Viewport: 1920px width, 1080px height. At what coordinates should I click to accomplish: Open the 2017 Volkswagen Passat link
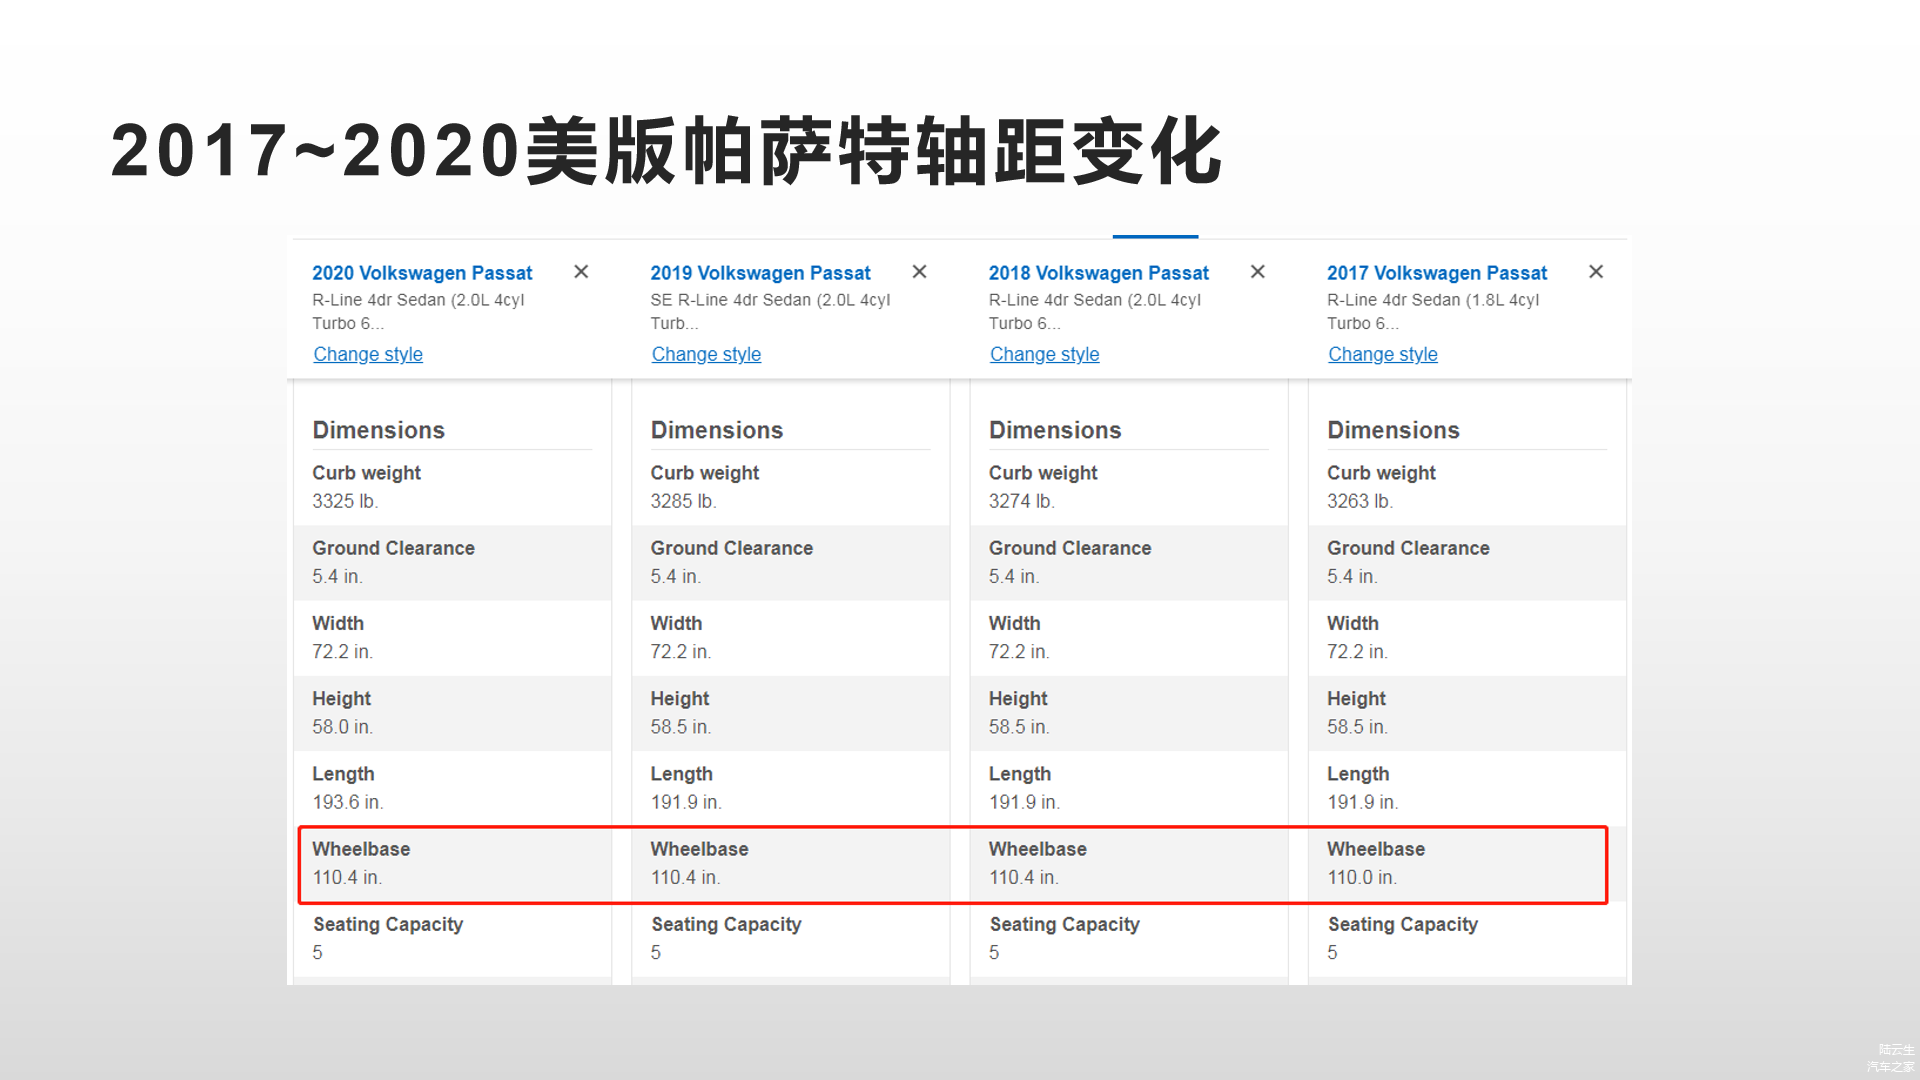click(1437, 273)
